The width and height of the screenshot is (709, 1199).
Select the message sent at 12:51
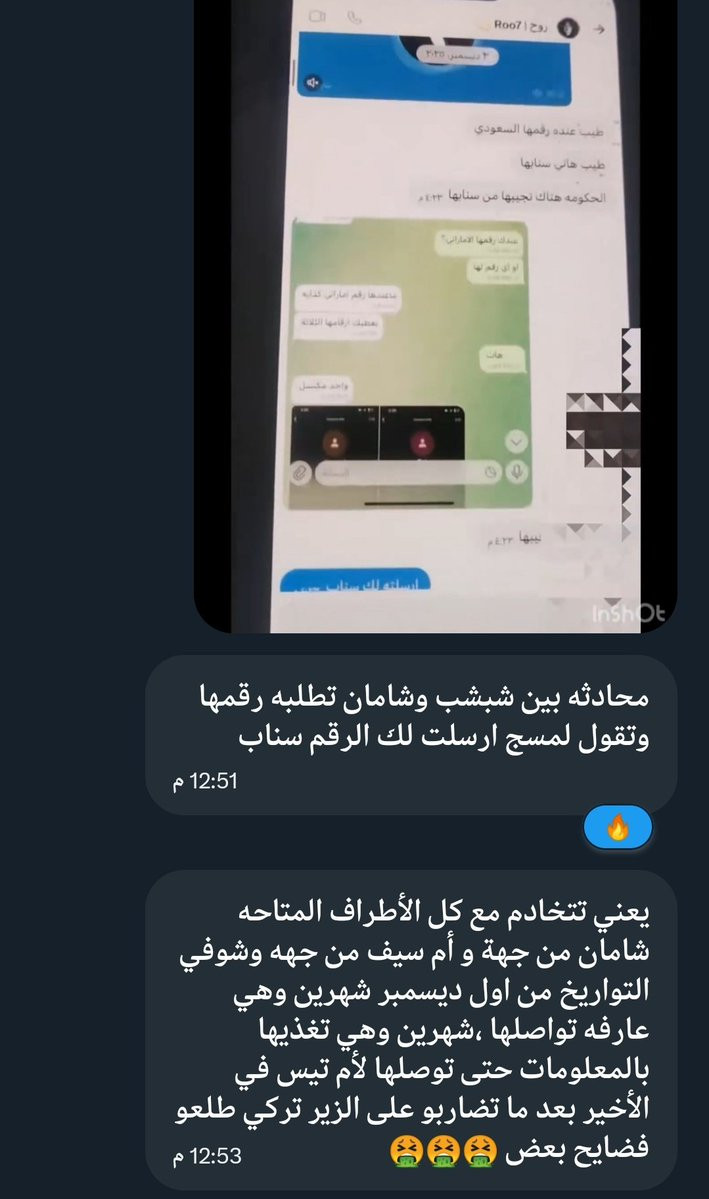(411, 735)
